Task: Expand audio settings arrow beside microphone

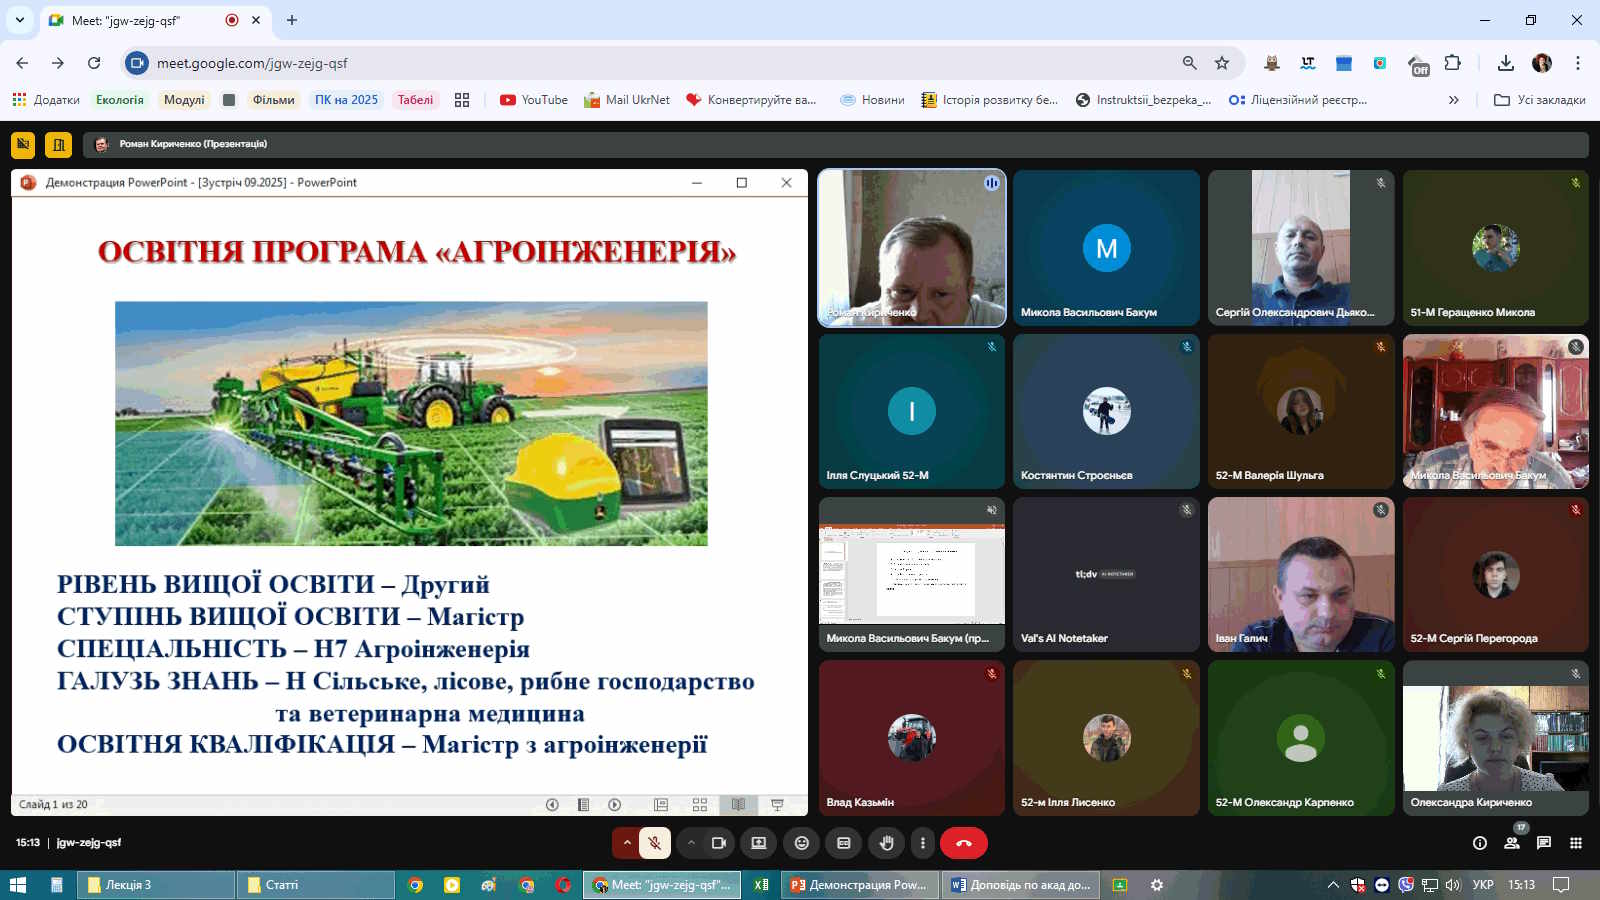Action: tap(627, 843)
